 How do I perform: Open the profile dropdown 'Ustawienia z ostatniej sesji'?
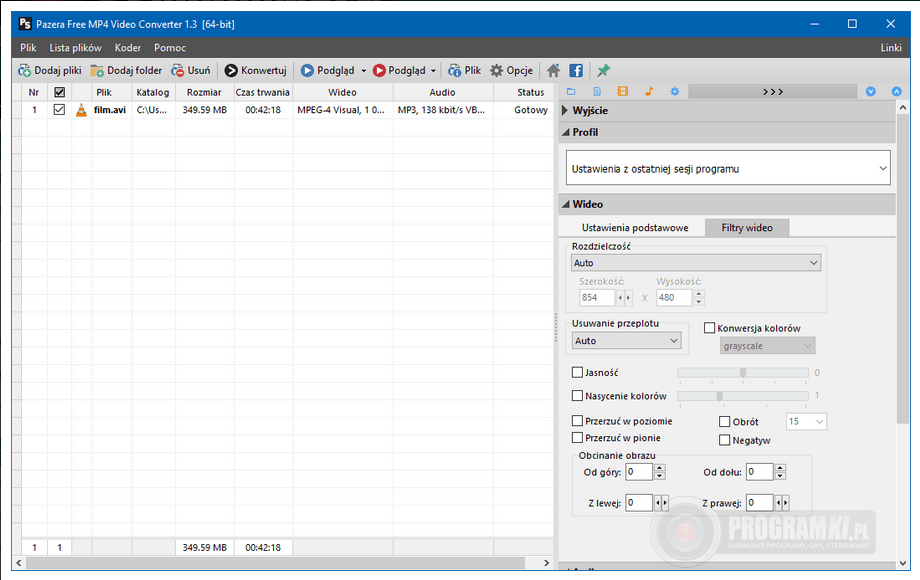pos(728,168)
